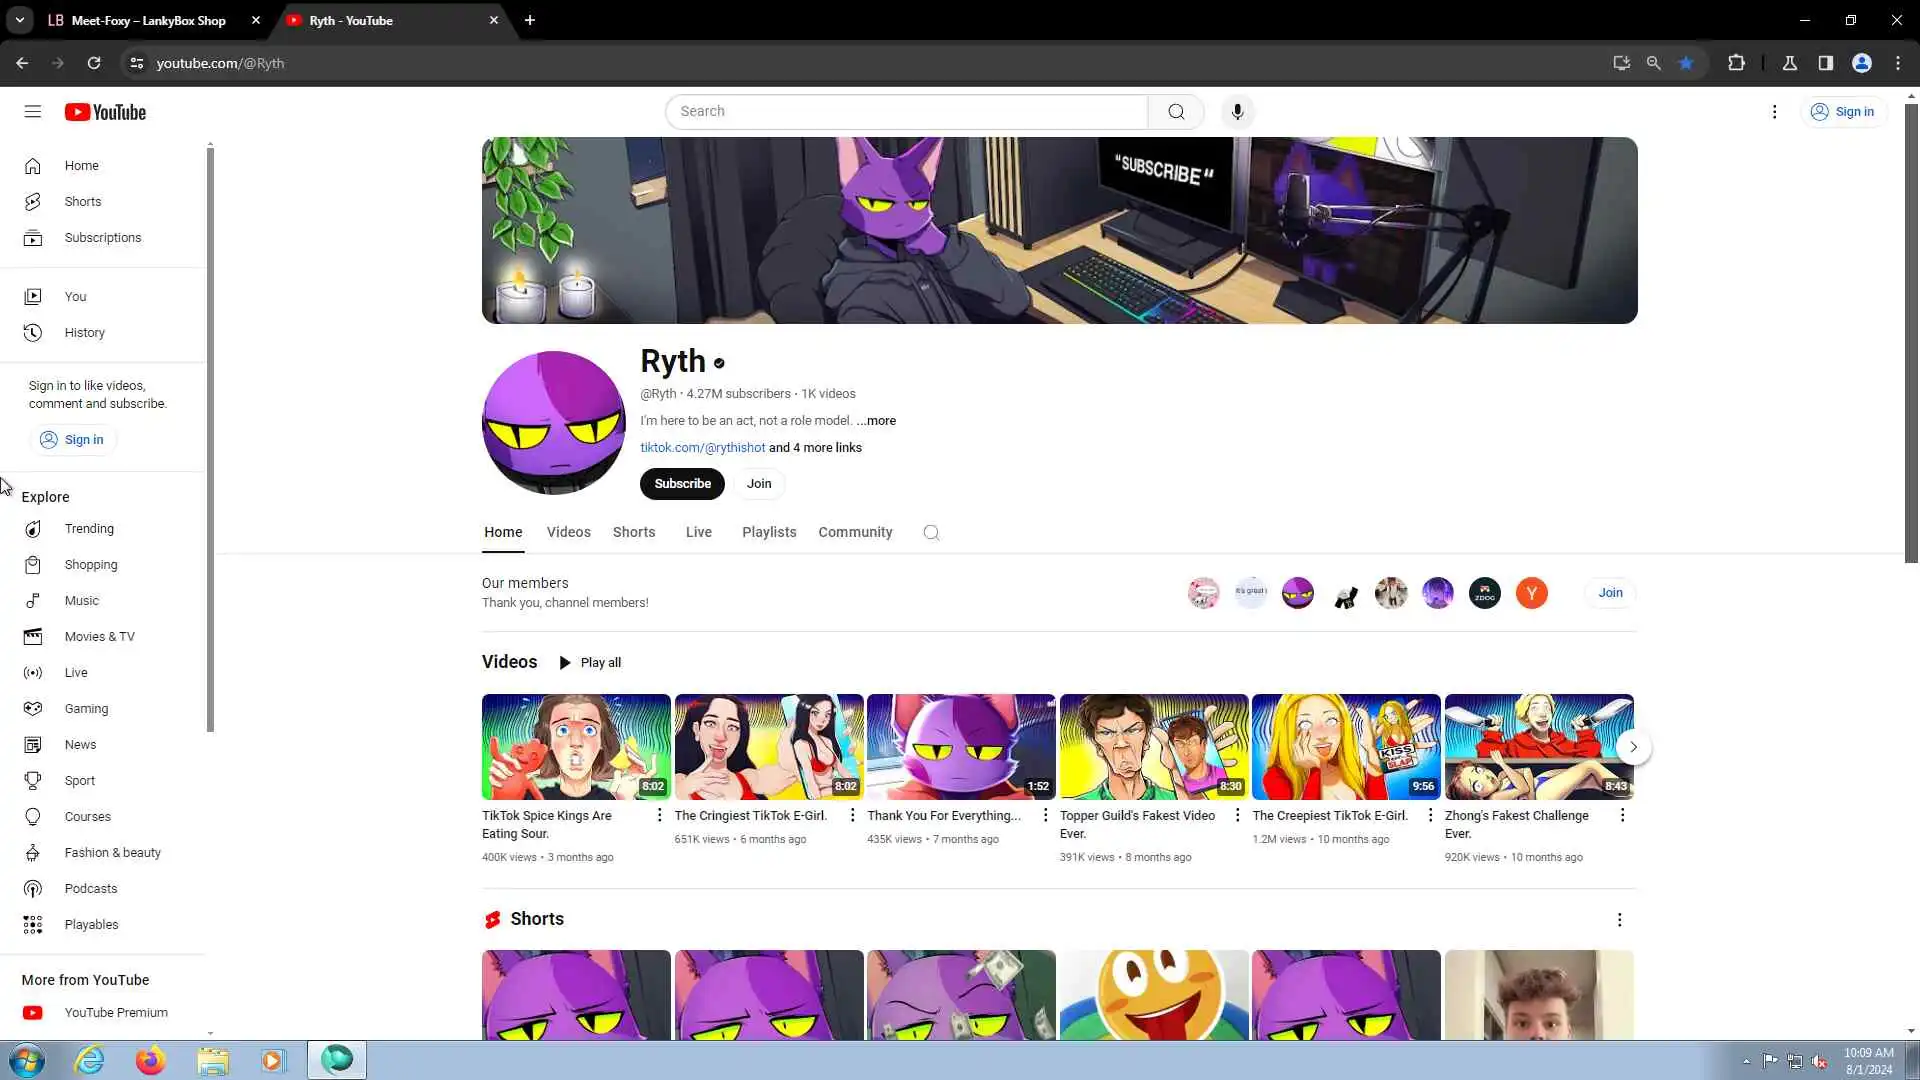This screenshot has width=1920, height=1080.
Task: Play The Creepiest TikTok E-Girl thumbnail
Action: 1345,747
